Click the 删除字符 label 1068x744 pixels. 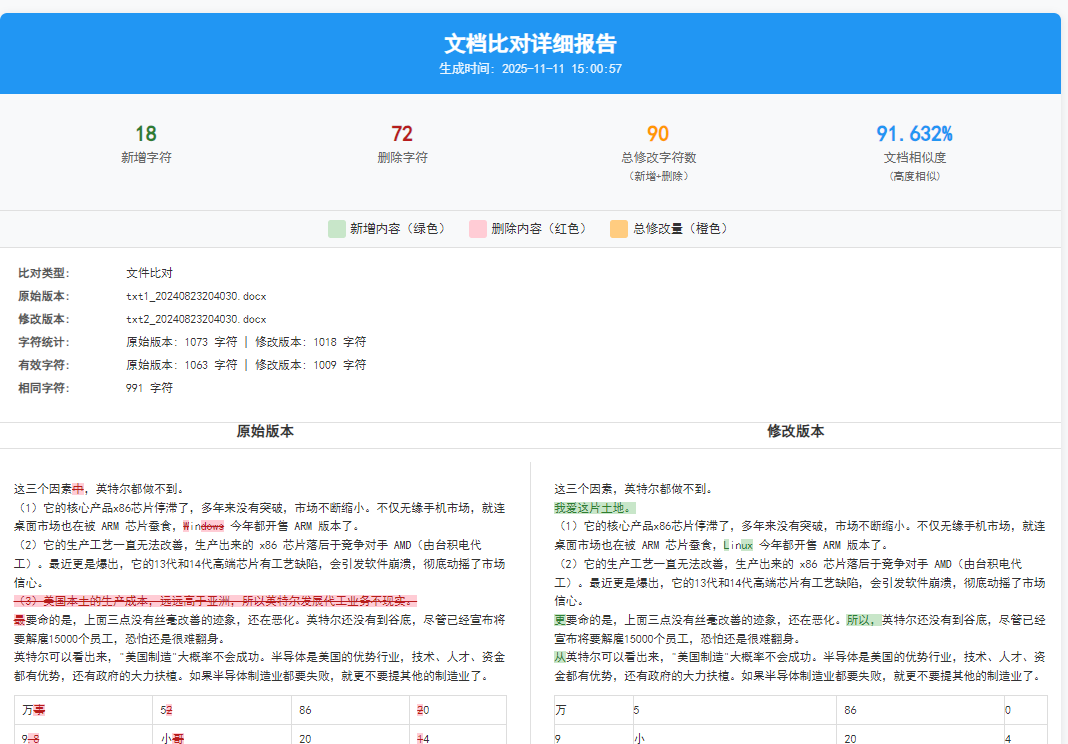pyautogui.click(x=402, y=157)
